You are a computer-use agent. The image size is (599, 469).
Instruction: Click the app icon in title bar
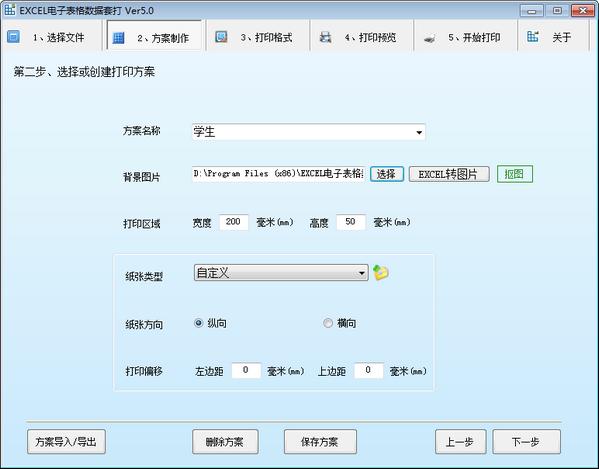point(10,10)
